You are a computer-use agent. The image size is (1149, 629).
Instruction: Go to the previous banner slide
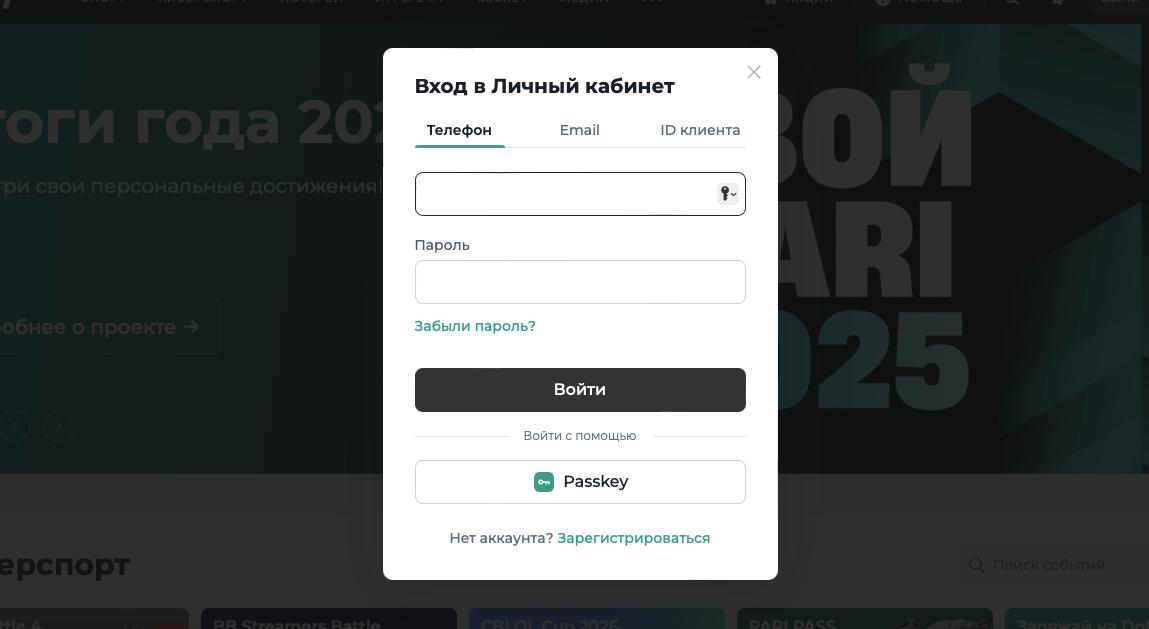coord(15,427)
